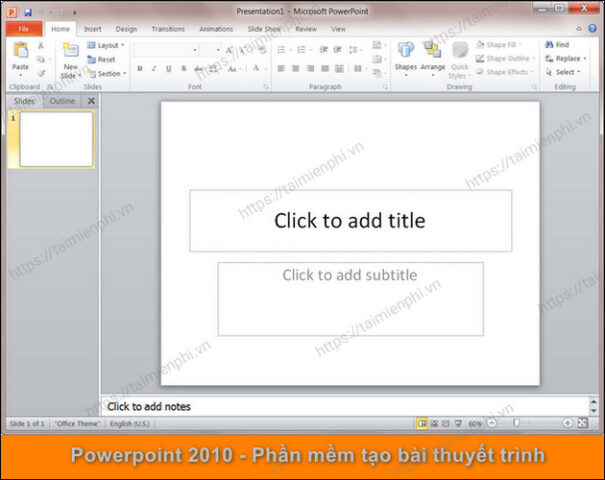Open the Change Case Aa dropdown
Screen dimensions: 605x480
click(233, 69)
